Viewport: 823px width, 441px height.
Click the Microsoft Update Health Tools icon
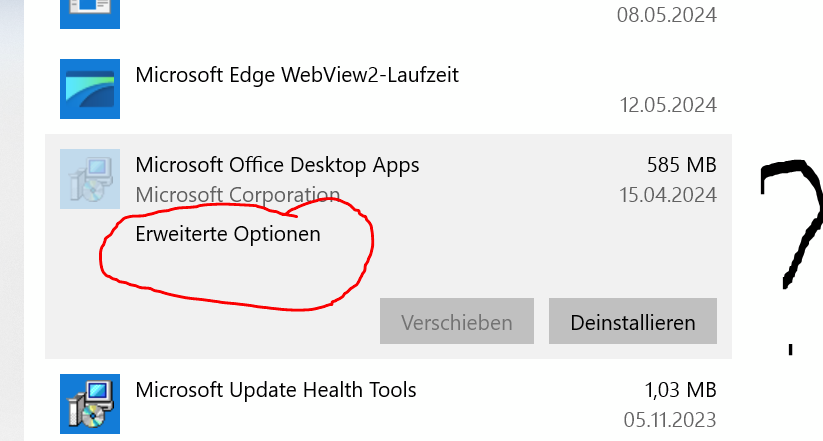tap(90, 404)
